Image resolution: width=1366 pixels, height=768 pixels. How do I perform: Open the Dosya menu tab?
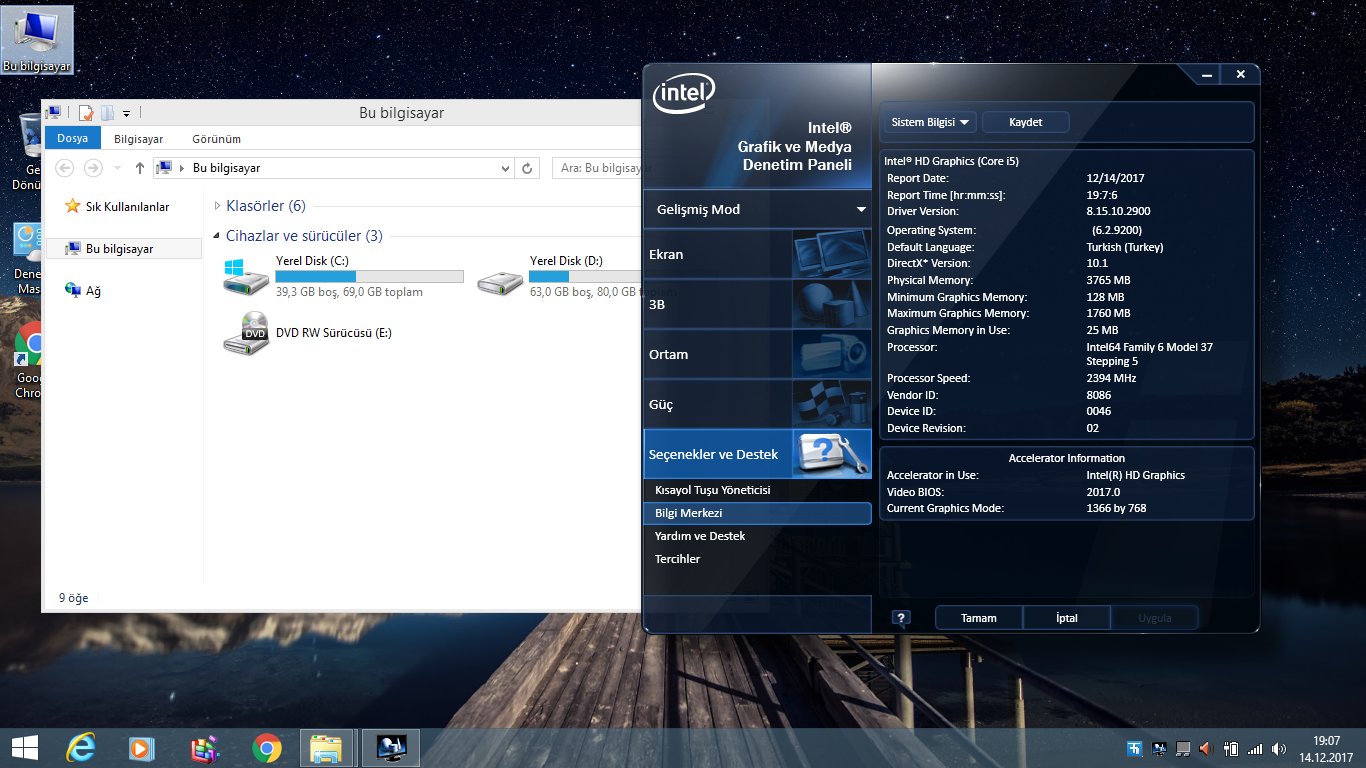[x=72, y=139]
